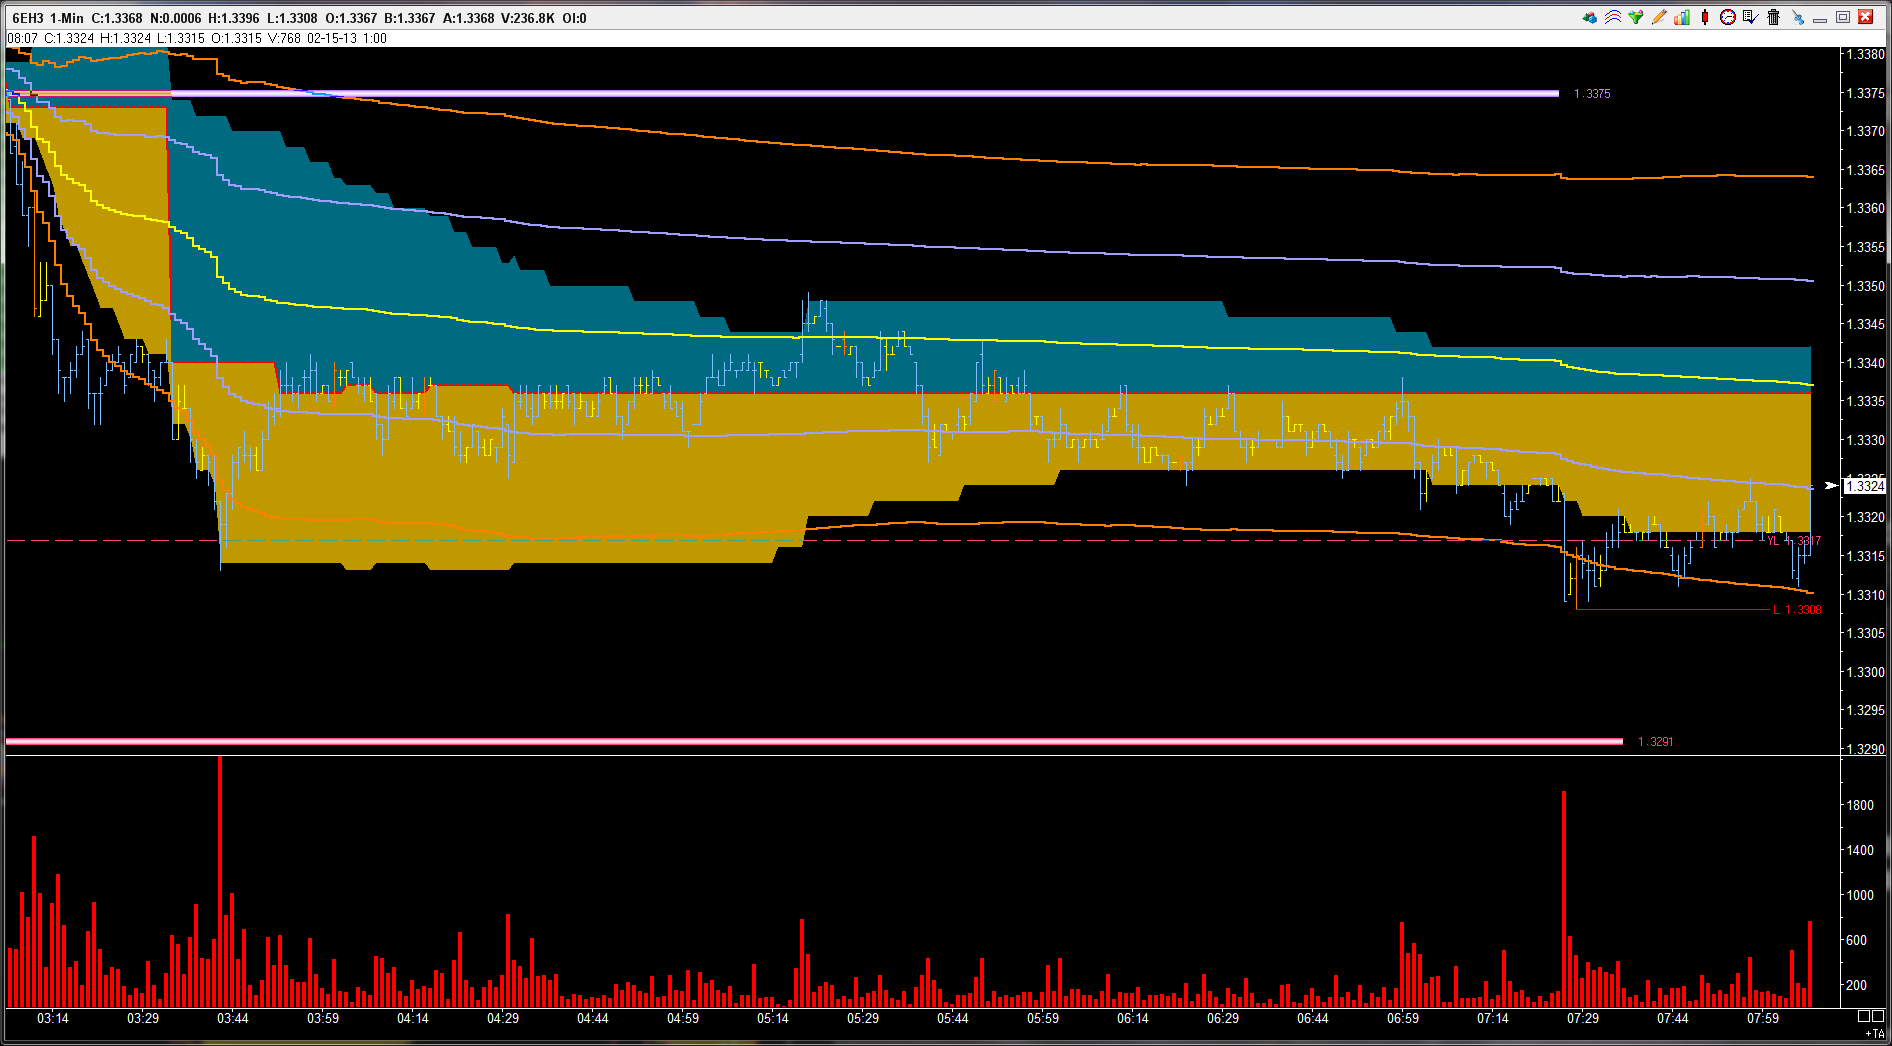1892x1046 pixels.
Task: Click the left small square button above +TA
Action: point(1864,1016)
